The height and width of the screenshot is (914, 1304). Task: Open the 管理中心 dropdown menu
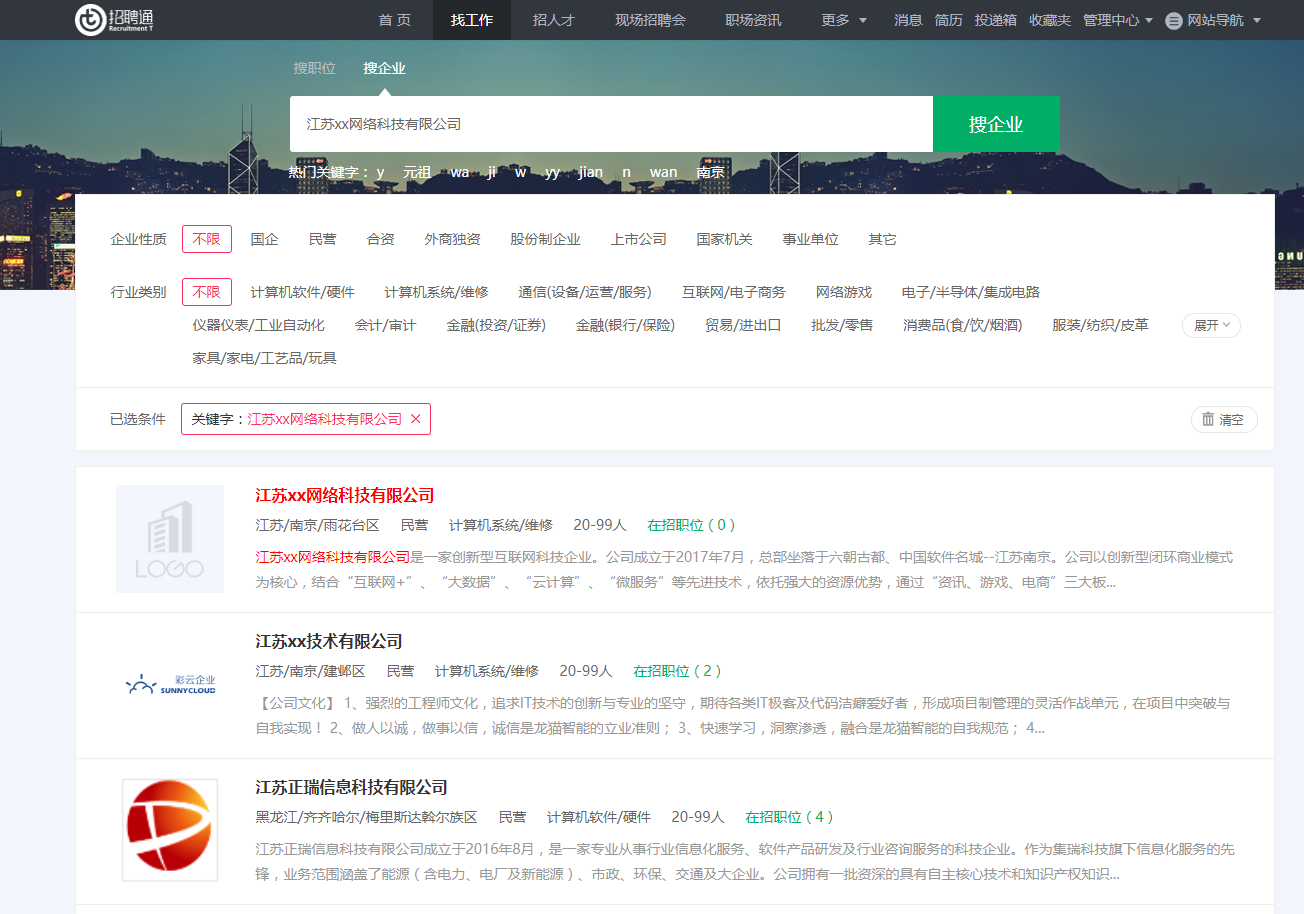1117,20
